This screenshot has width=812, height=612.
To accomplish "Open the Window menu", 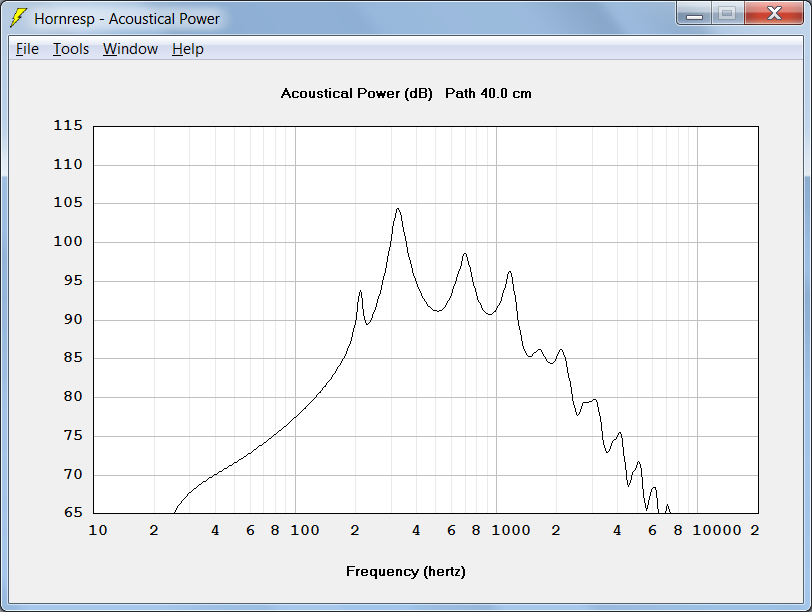I will (130, 49).
